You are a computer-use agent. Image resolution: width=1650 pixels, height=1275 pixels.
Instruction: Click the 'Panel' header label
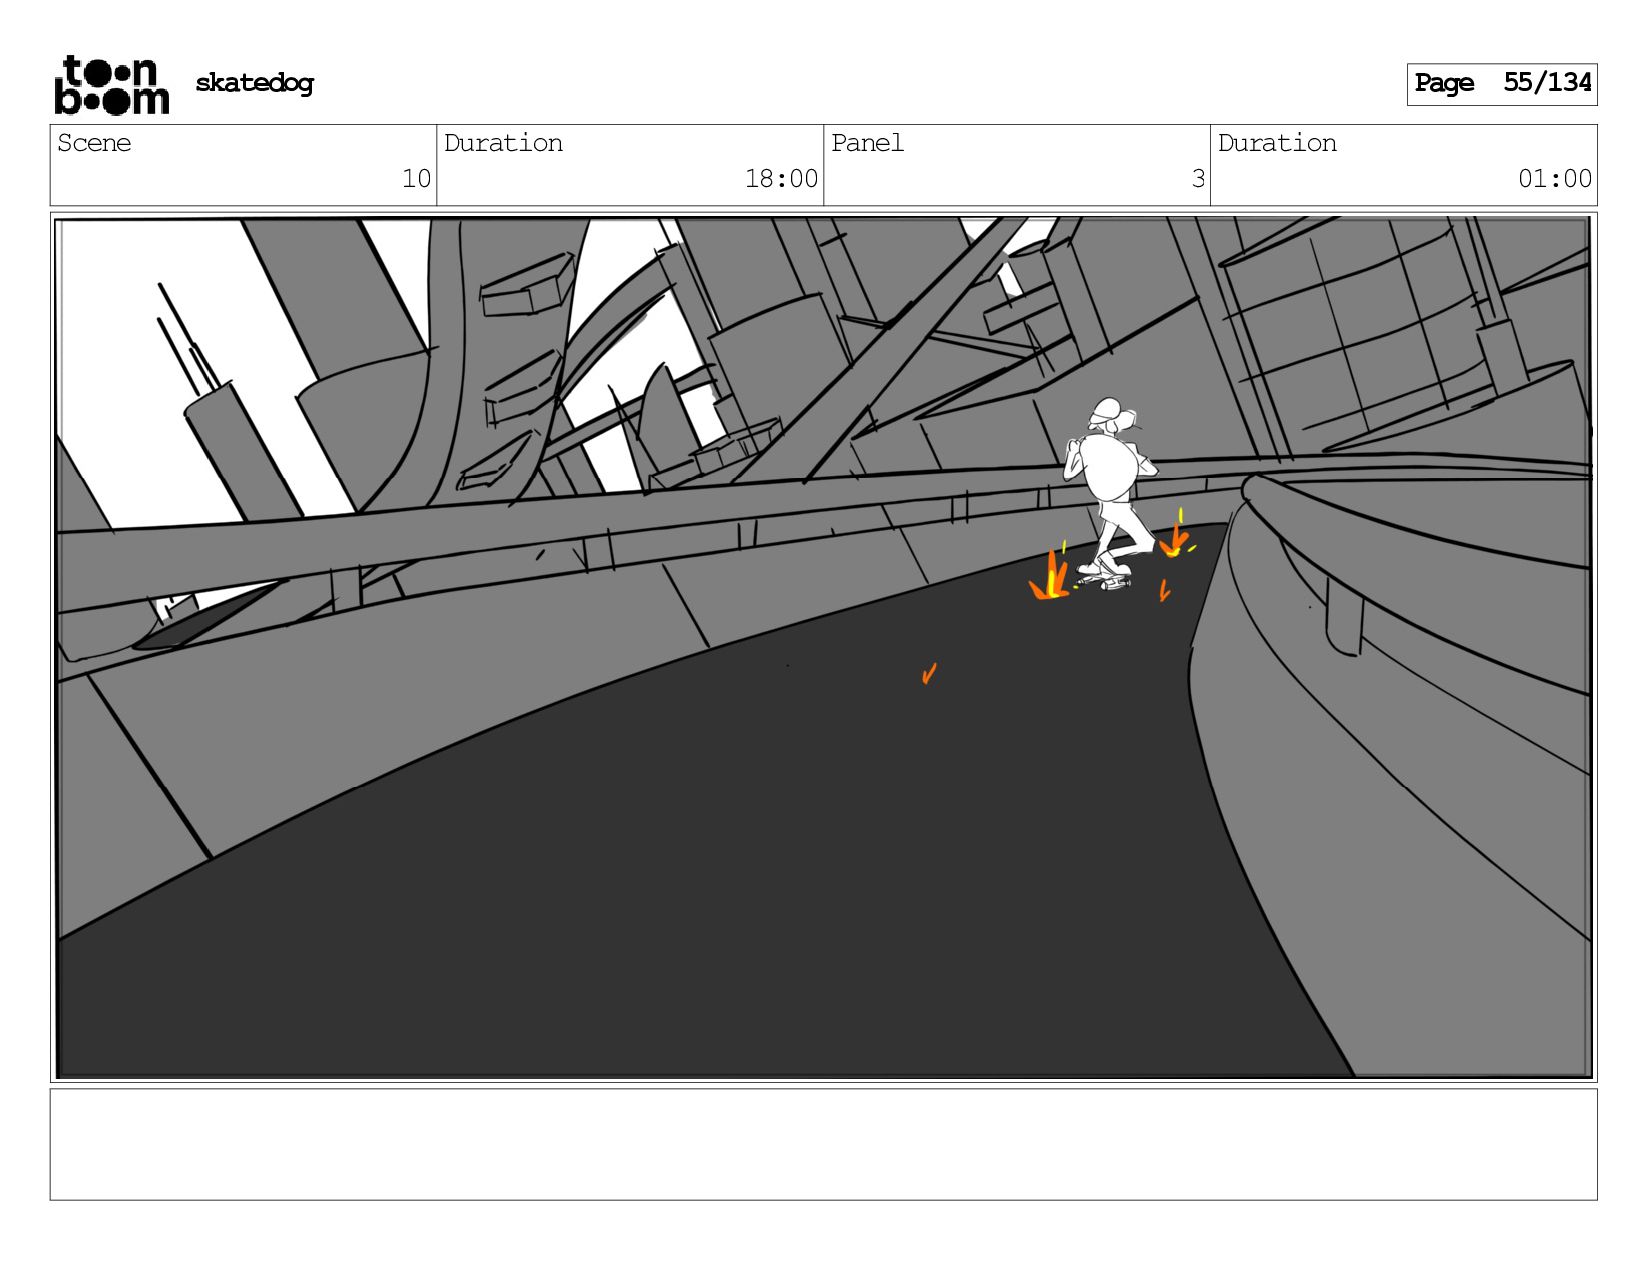pos(867,143)
